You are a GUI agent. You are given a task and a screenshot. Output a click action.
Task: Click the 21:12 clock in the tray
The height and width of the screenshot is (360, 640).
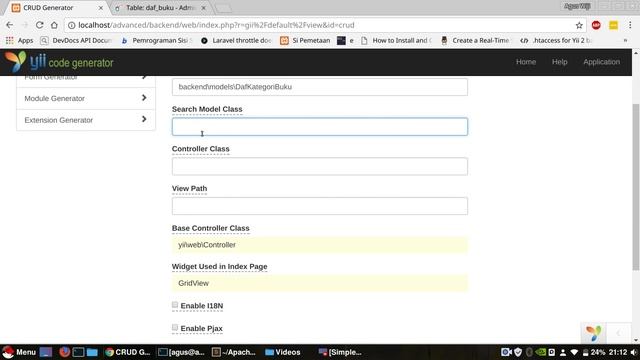pyautogui.click(x=618, y=352)
